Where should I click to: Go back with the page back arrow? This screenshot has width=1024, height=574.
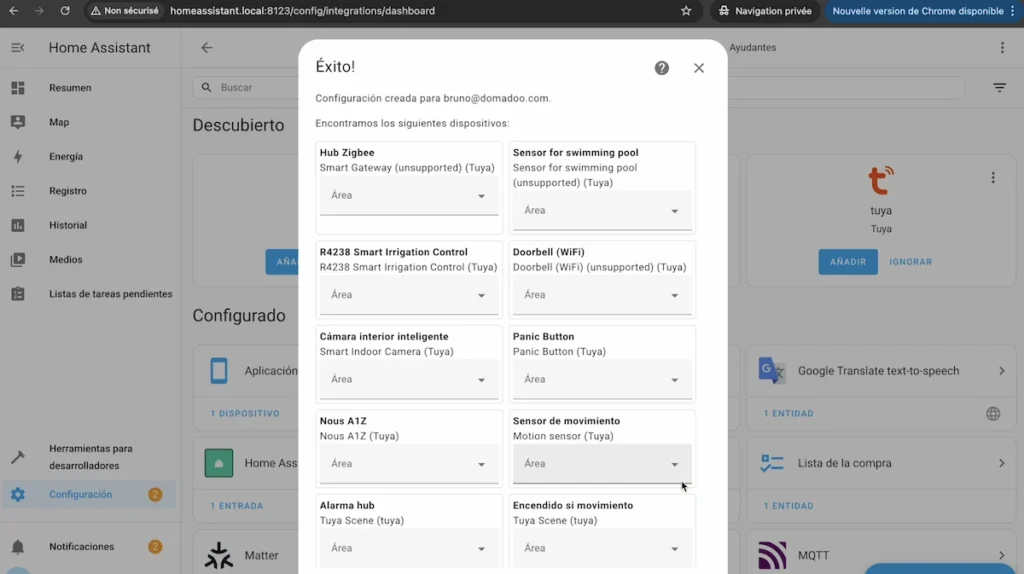(207, 48)
